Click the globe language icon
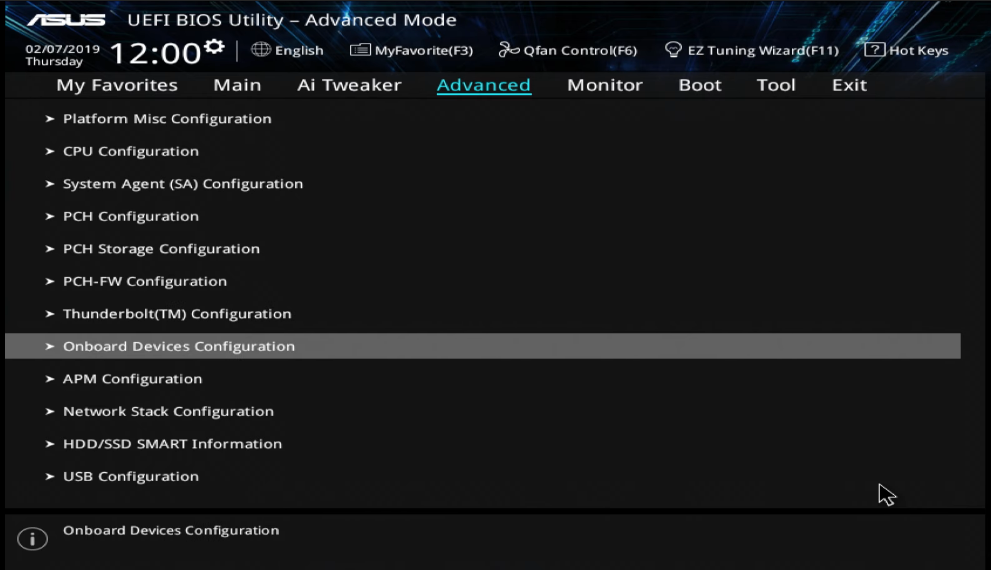This screenshot has width=991, height=570. [x=261, y=49]
